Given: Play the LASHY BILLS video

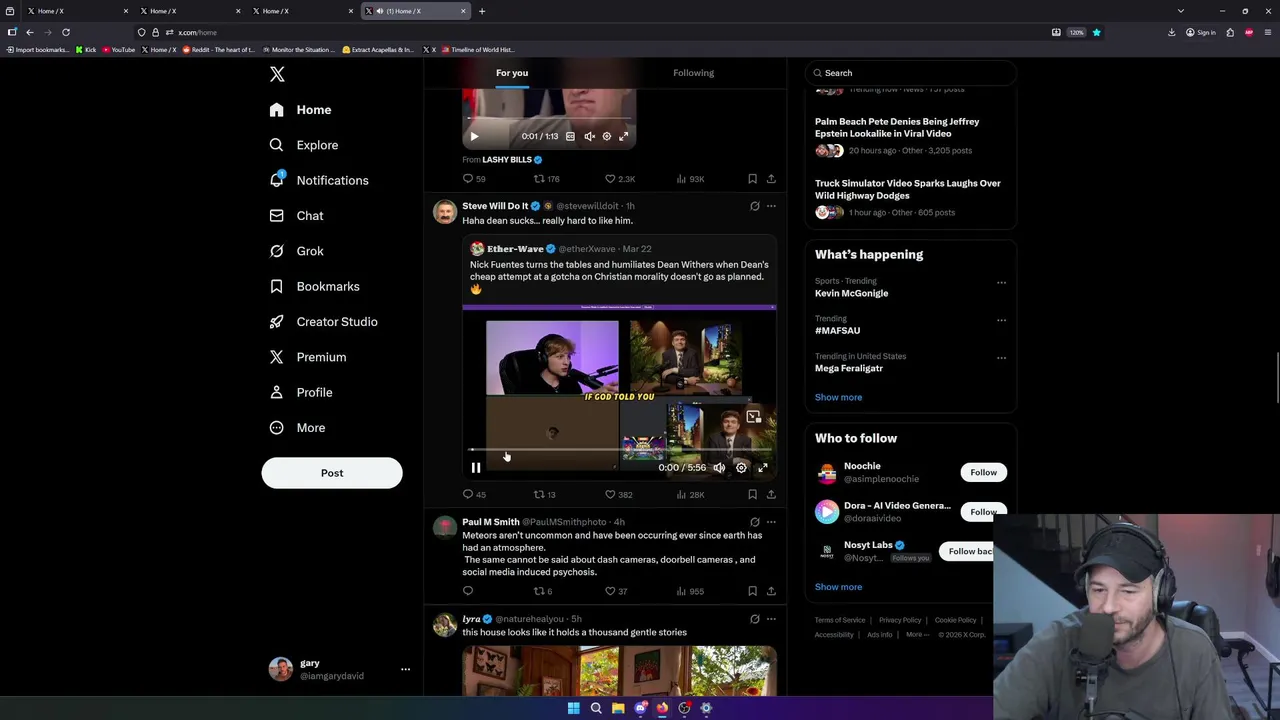Looking at the screenshot, I should 474,136.
